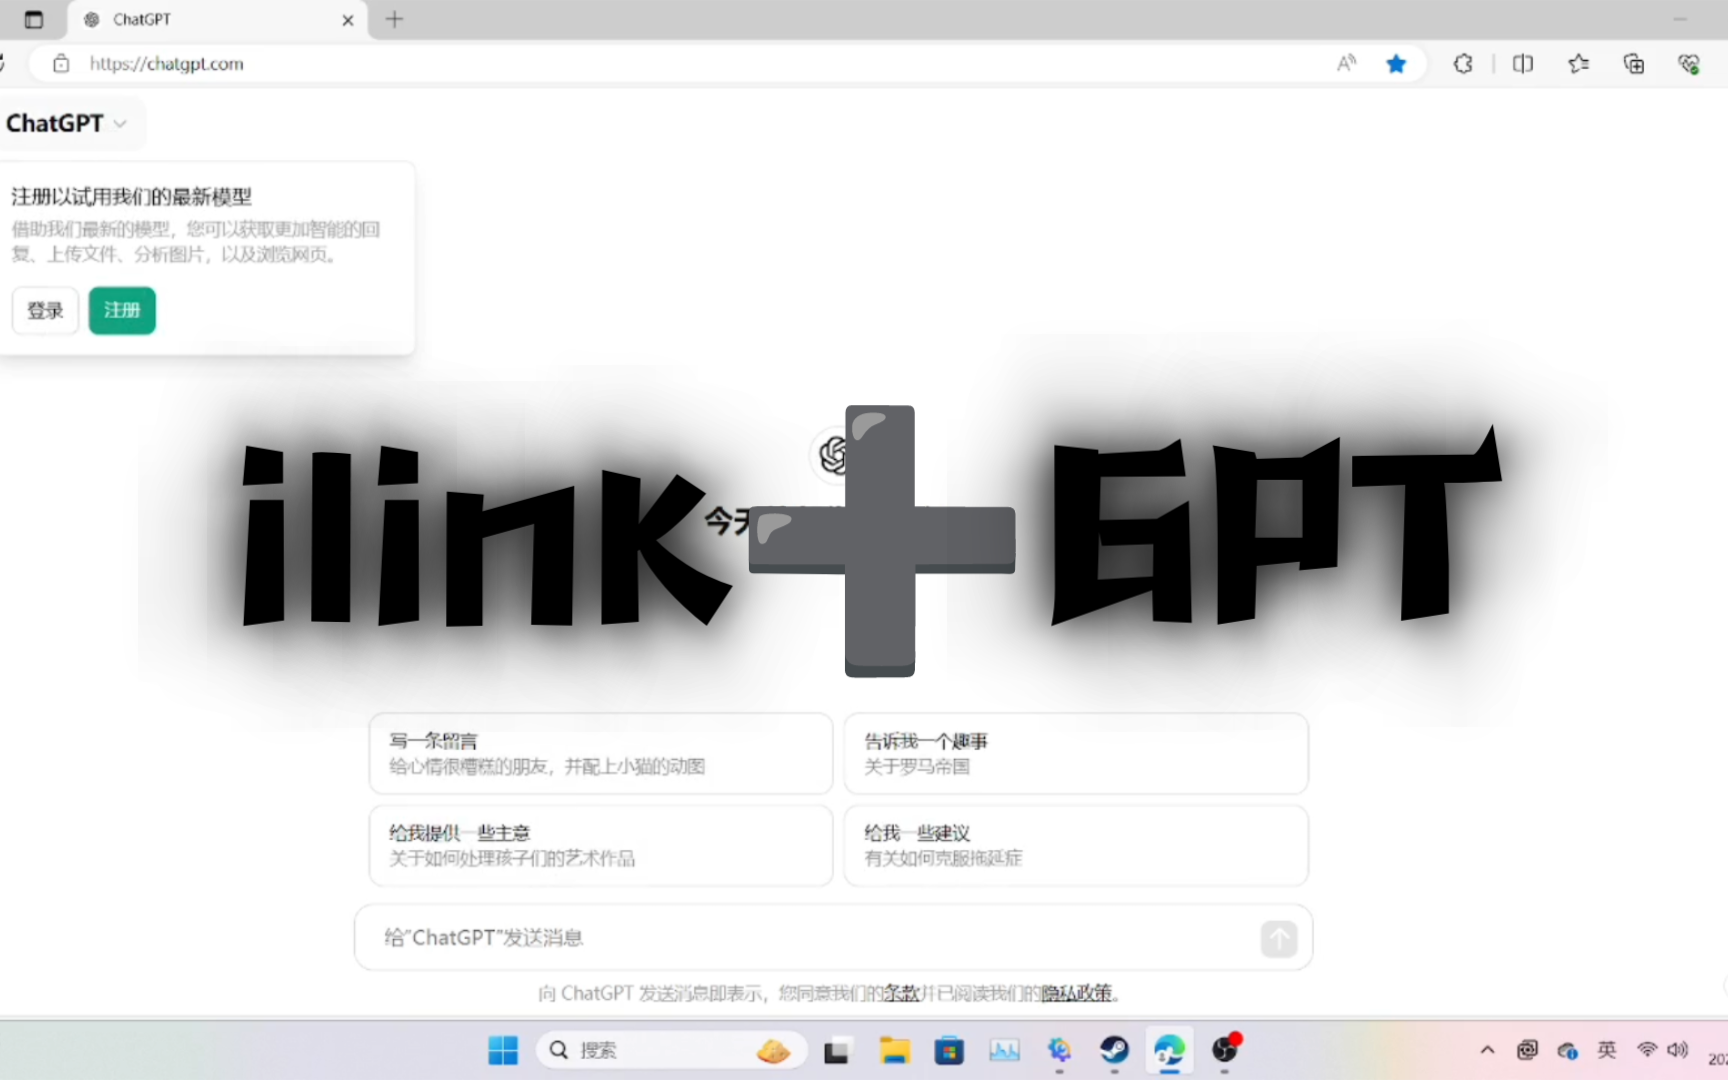Click the screen capture tray icon
1728x1080 pixels.
point(1527,1050)
